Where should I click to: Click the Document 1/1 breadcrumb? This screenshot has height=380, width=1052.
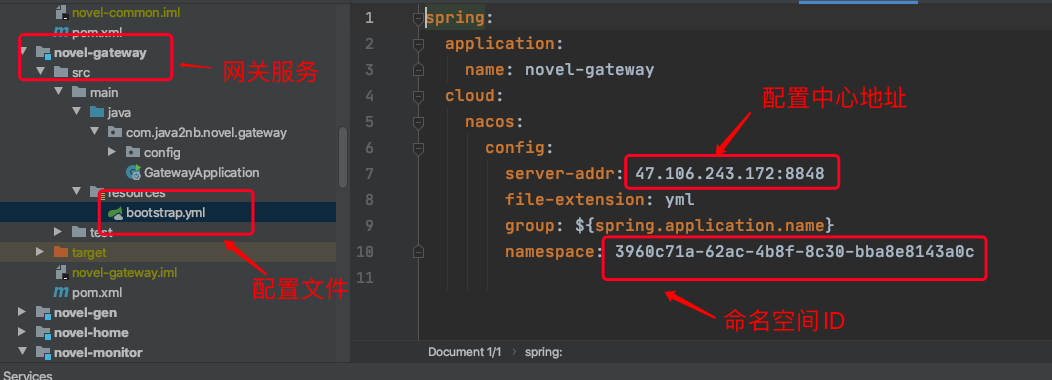[464, 352]
